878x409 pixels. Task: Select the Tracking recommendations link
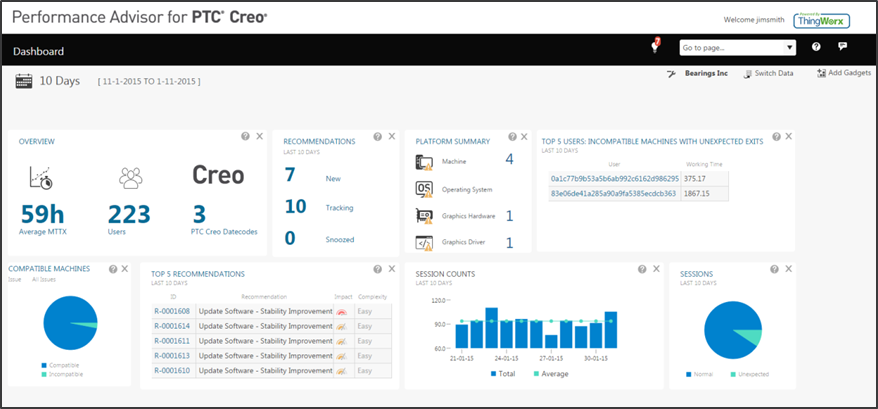339,208
